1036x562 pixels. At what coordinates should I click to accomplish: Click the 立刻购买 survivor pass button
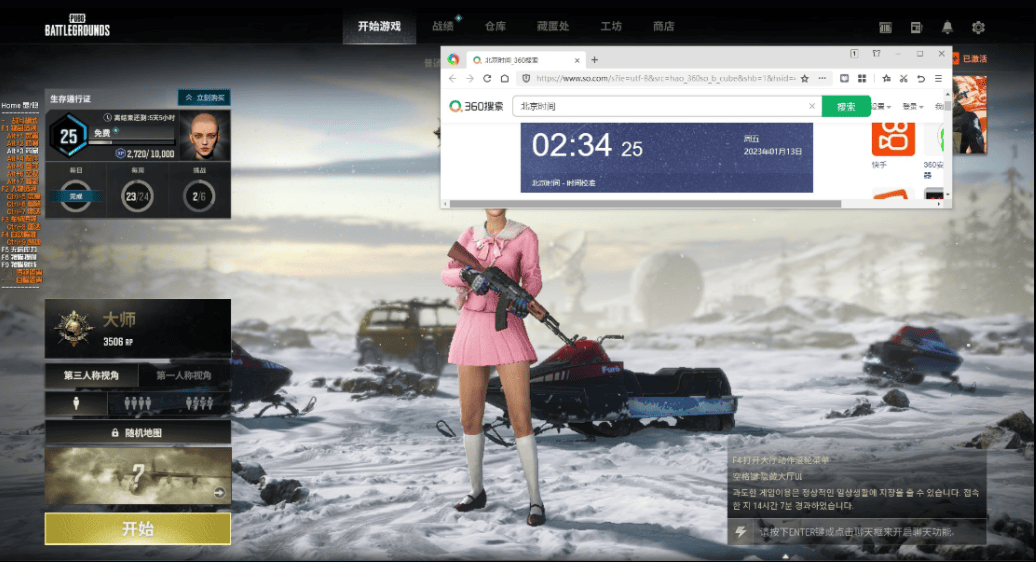(x=204, y=98)
